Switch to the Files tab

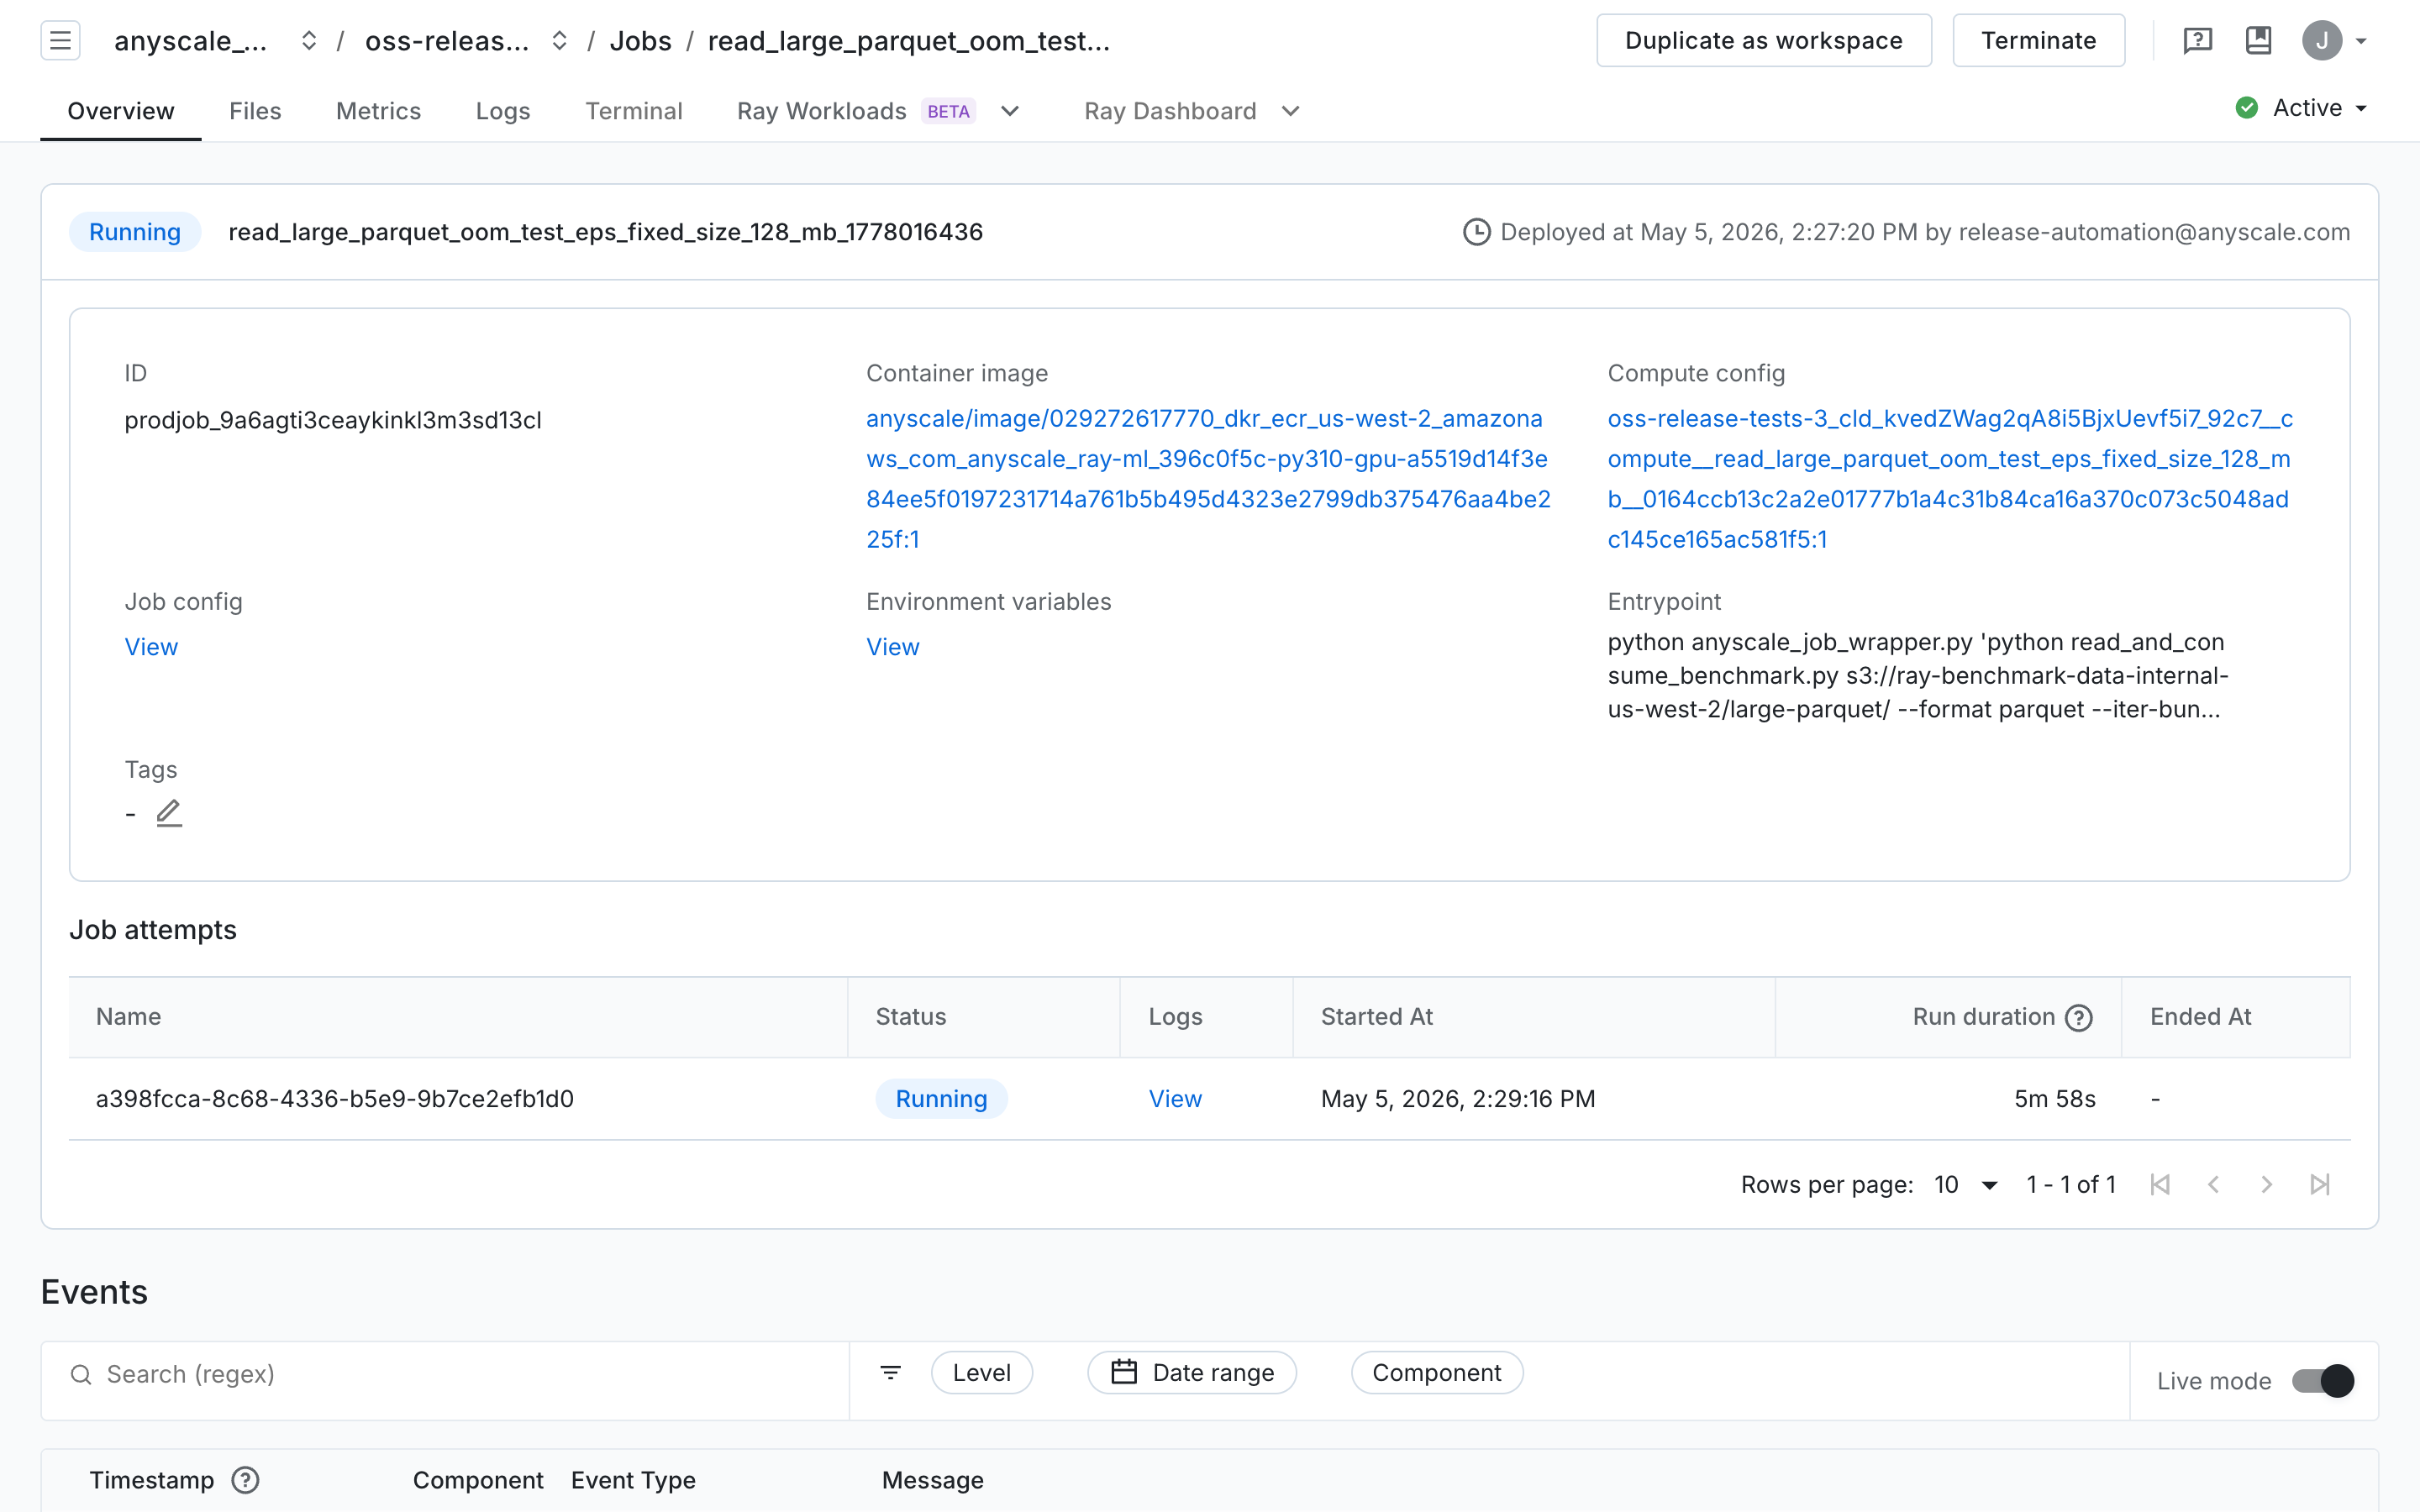tap(255, 111)
